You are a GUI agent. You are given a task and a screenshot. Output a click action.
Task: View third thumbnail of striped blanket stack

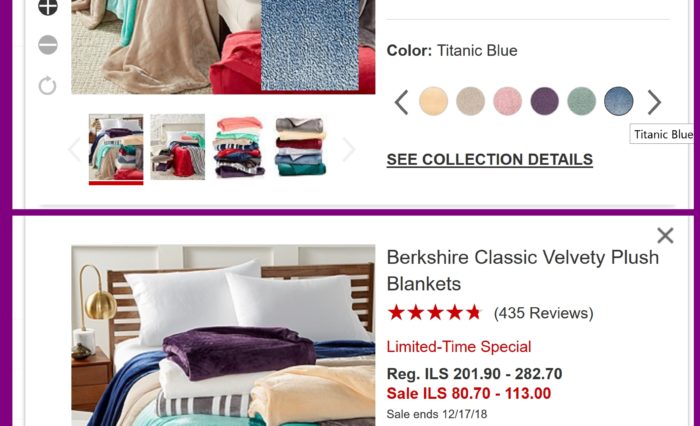239,147
